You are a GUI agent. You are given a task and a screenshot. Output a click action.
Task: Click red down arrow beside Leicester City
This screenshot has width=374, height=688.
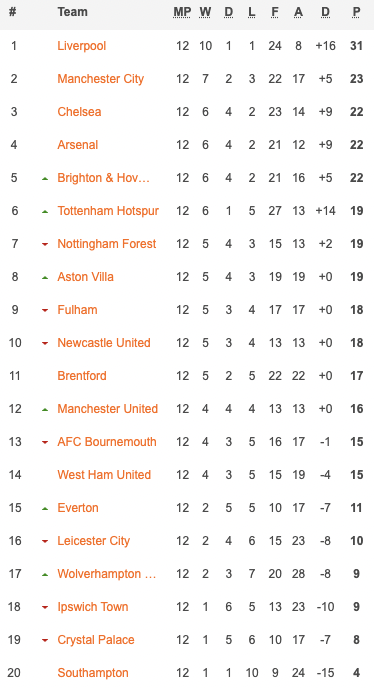pyautogui.click(x=45, y=542)
